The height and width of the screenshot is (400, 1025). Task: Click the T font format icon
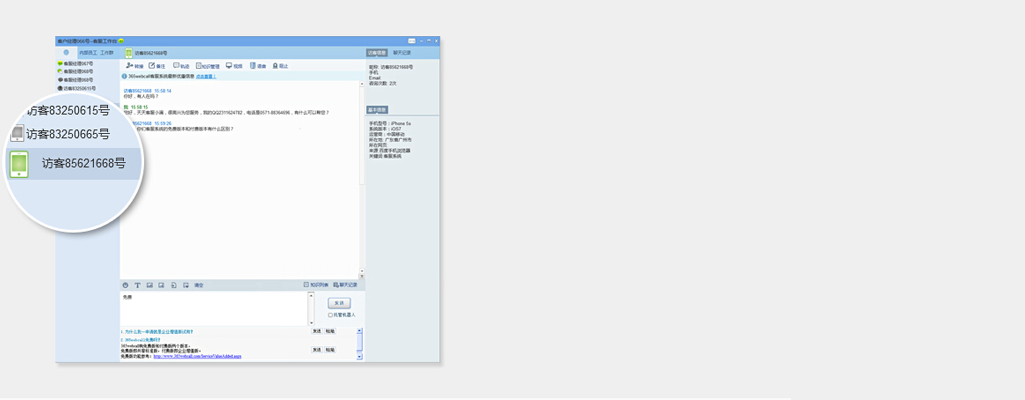coord(137,285)
